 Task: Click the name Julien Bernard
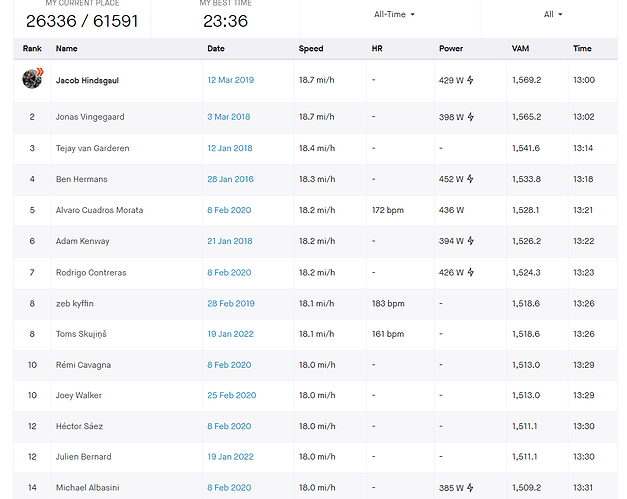tap(83, 457)
